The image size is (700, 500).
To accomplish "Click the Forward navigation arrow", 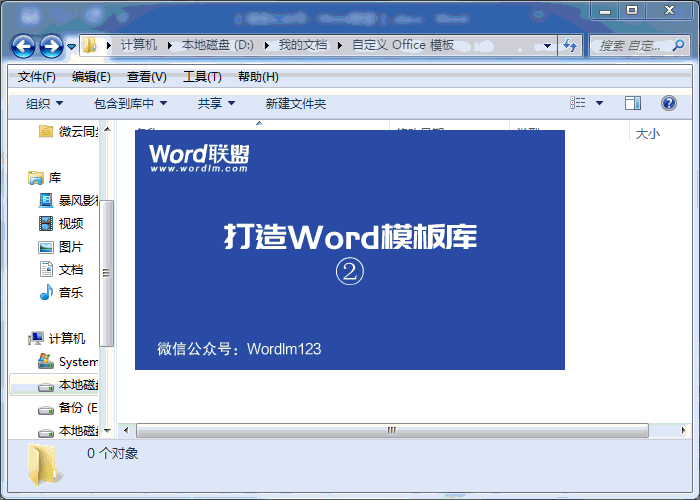I will point(51,46).
